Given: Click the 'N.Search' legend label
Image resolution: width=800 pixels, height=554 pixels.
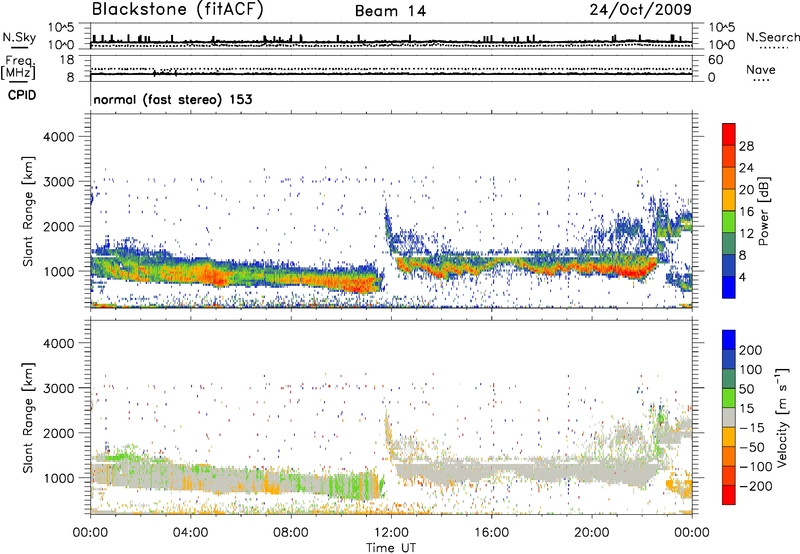Looking at the screenshot, I should [772, 37].
